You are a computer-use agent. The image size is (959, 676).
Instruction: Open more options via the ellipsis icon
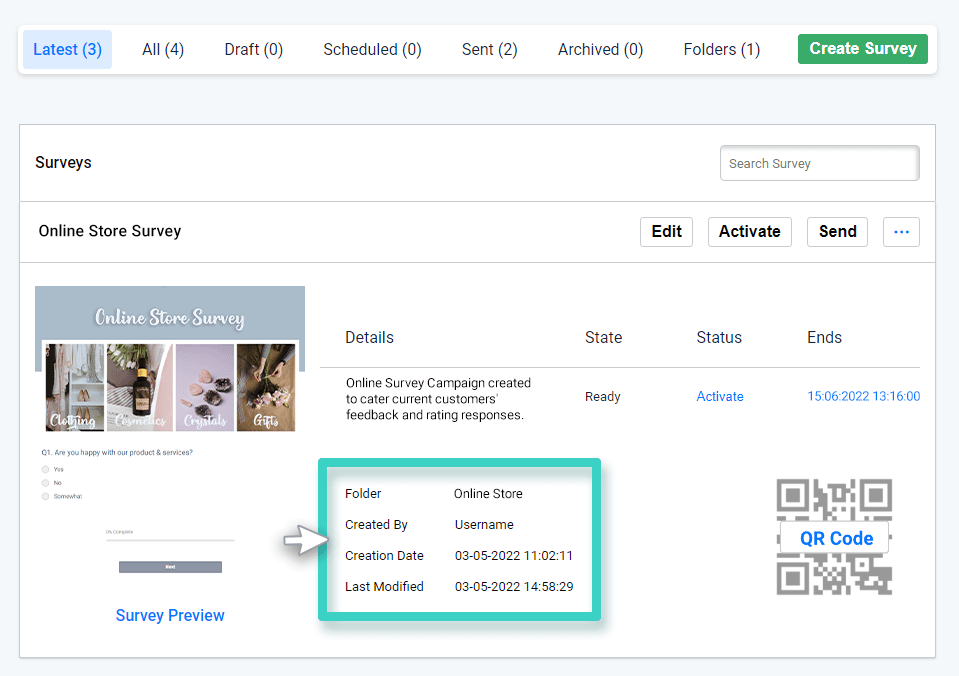coord(900,231)
